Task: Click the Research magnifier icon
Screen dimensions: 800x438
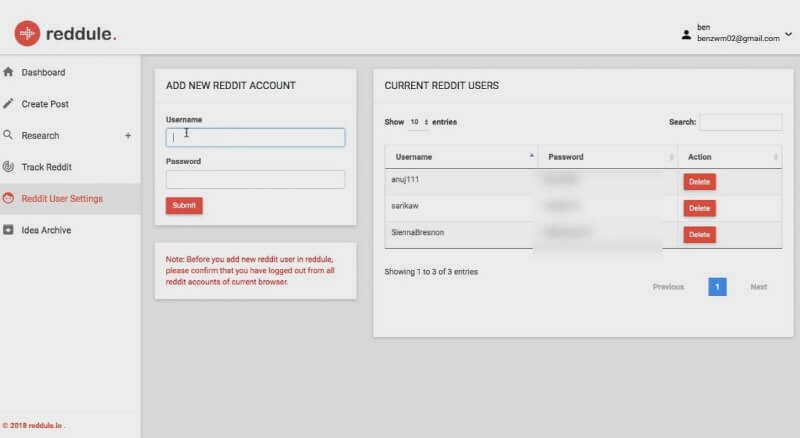Action: 8,135
